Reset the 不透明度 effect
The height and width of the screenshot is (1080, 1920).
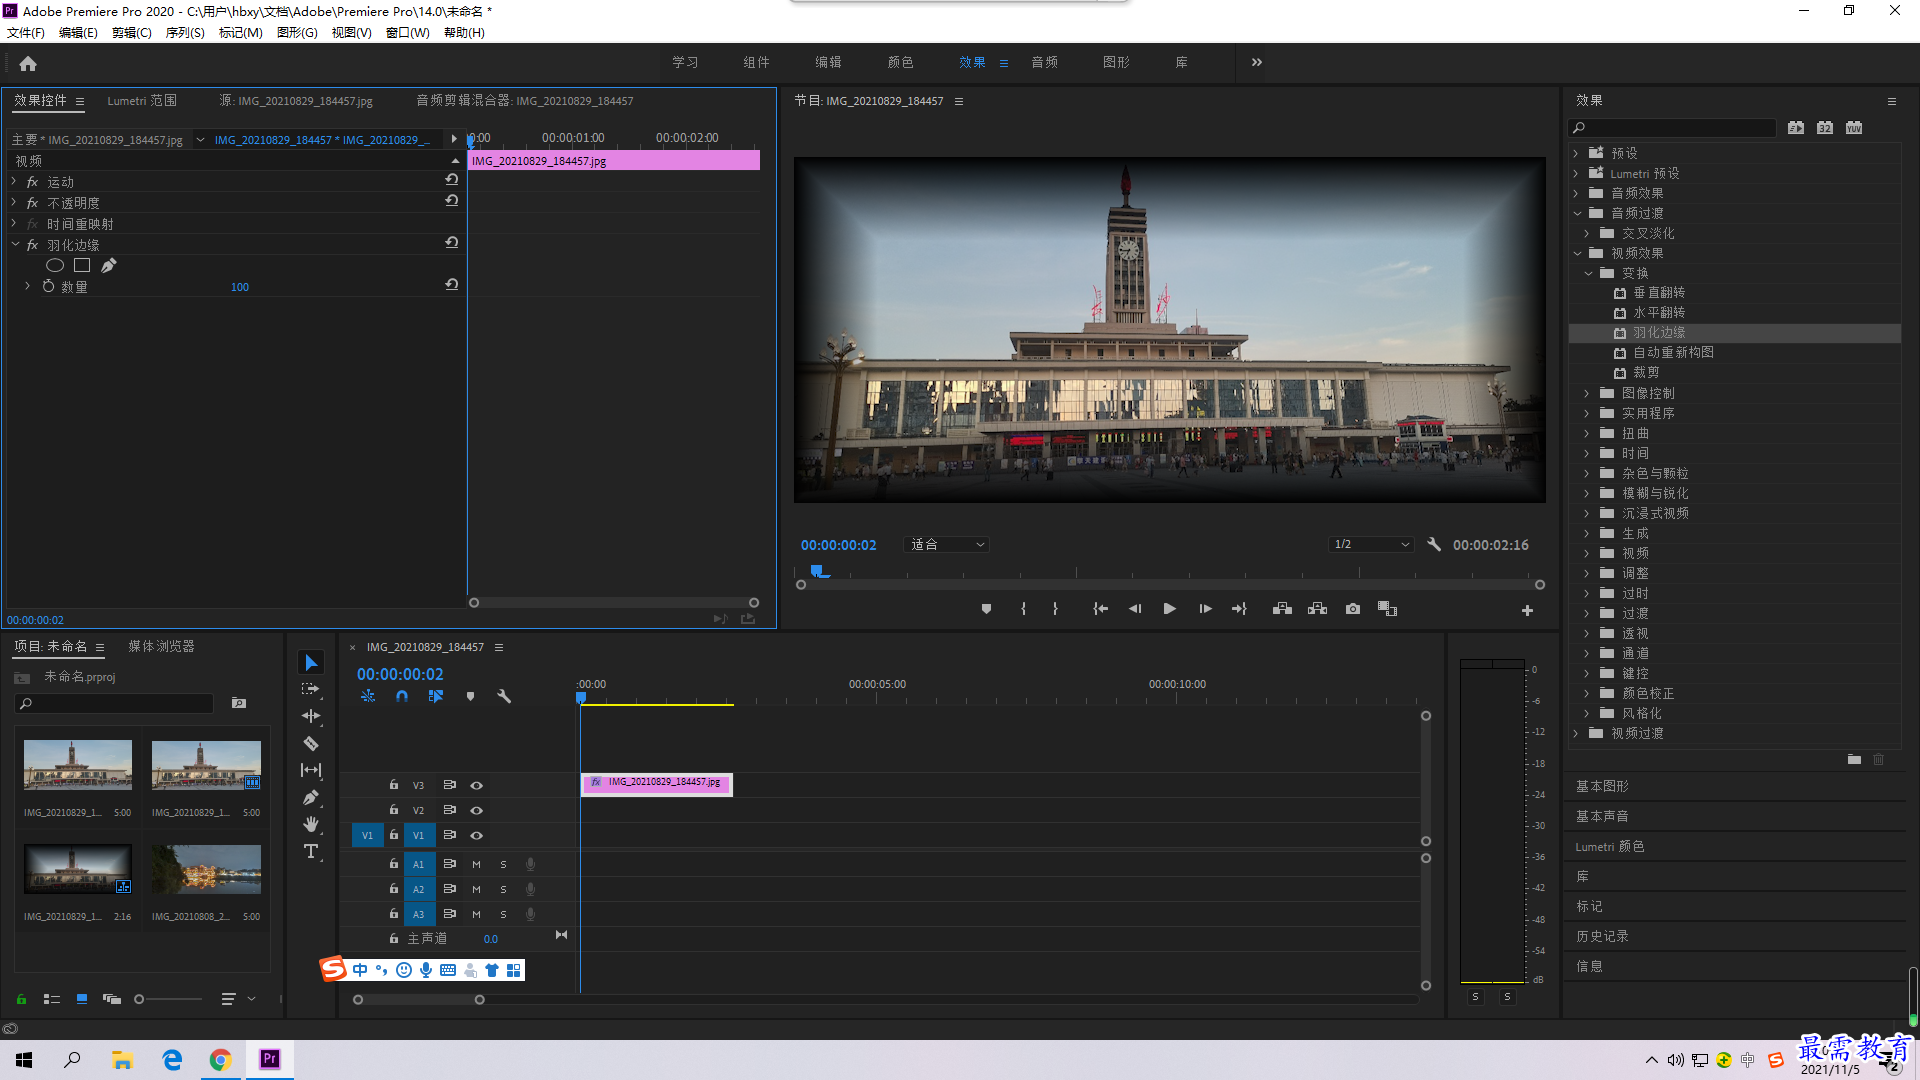click(x=452, y=201)
